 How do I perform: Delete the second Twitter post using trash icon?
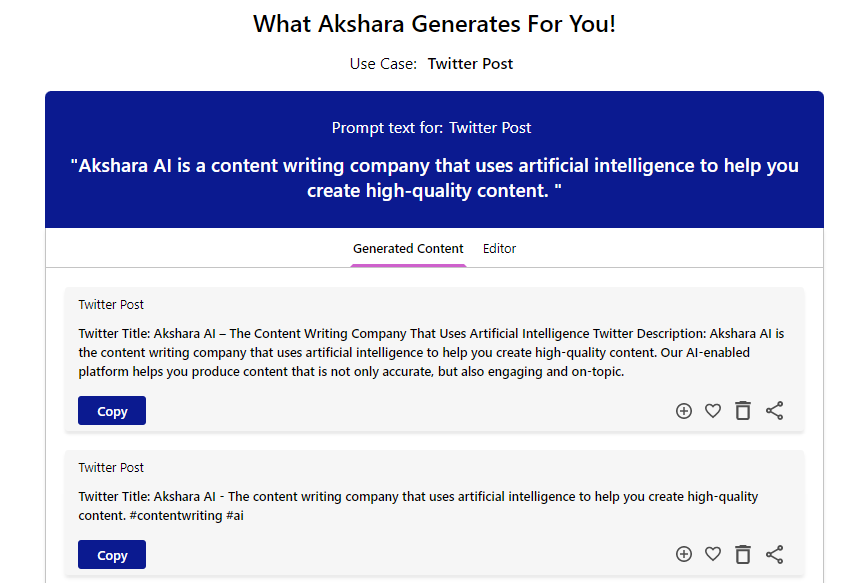[743, 554]
